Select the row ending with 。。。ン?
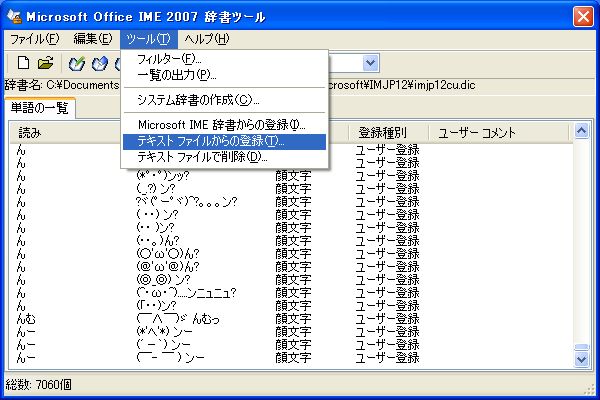Screen dimensions: 600x400 tap(292, 202)
